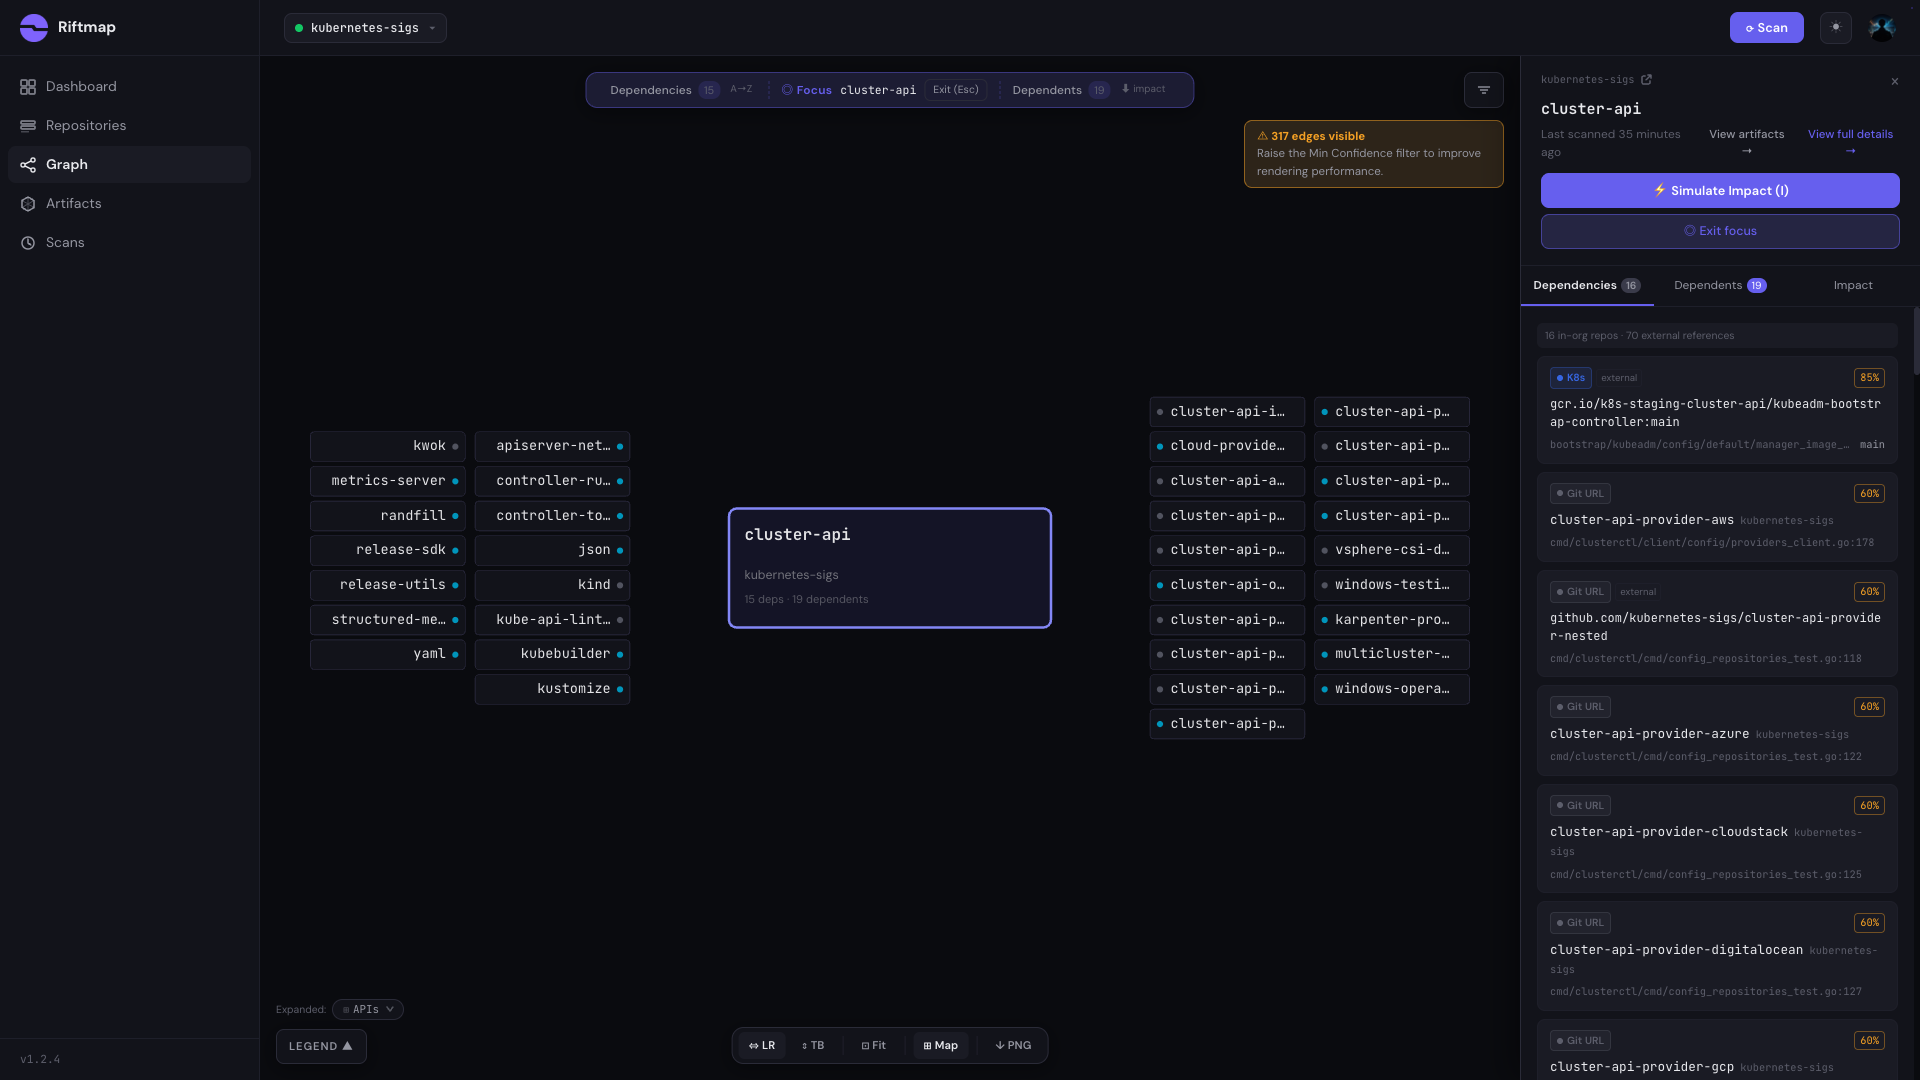This screenshot has height=1080, width=1920.
Task: Click the Focus target icon in toolbar
Action: tap(787, 90)
